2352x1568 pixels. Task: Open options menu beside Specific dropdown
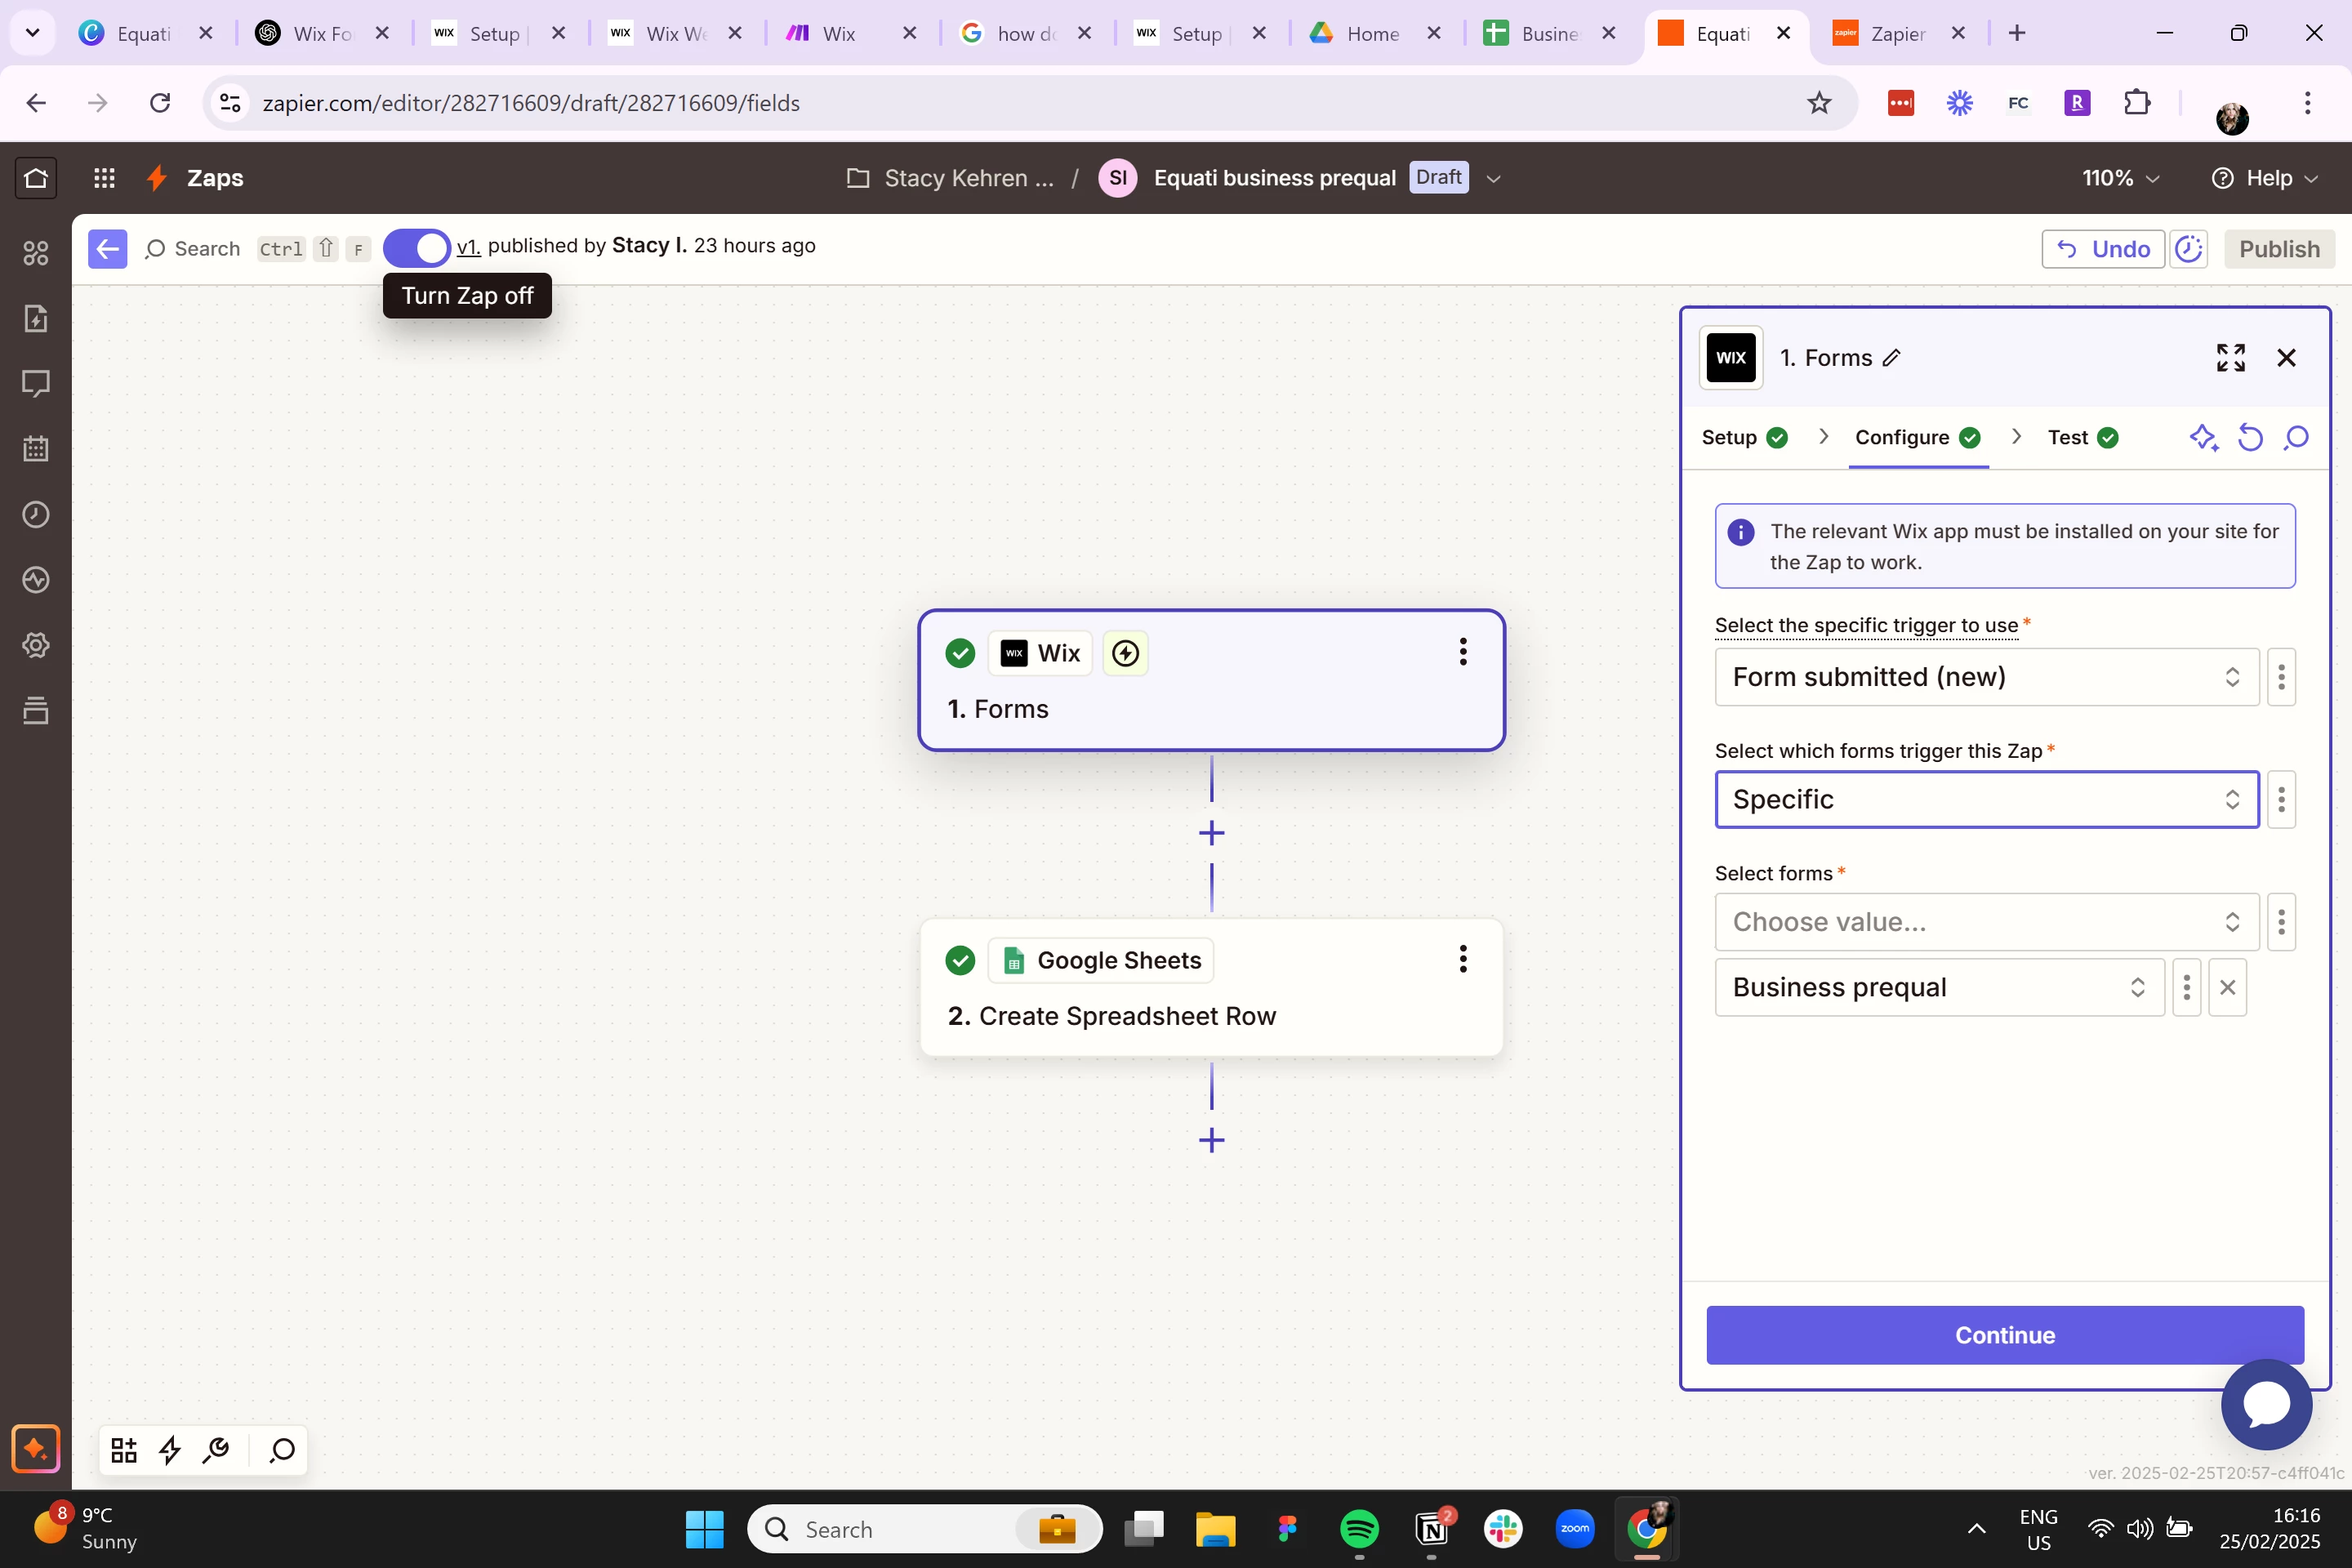[x=2281, y=799]
